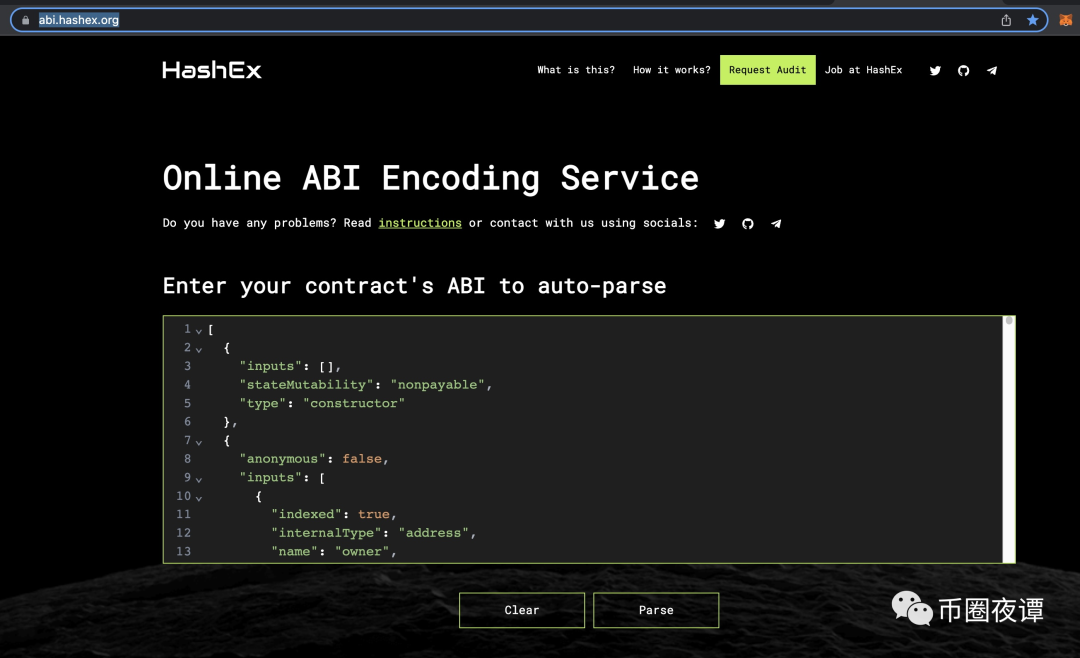Click inside the ABI code editor

coord(589,440)
